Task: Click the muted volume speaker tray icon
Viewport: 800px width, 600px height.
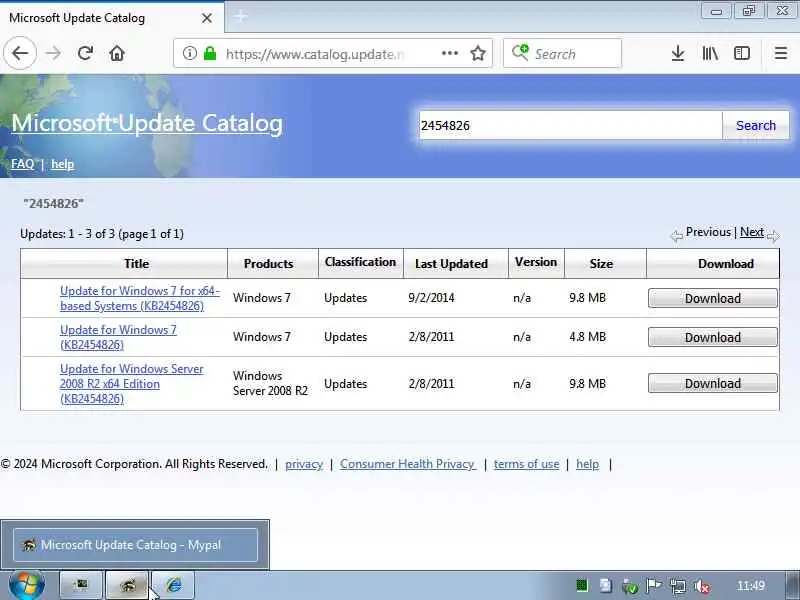Action: pyautogui.click(x=702, y=586)
